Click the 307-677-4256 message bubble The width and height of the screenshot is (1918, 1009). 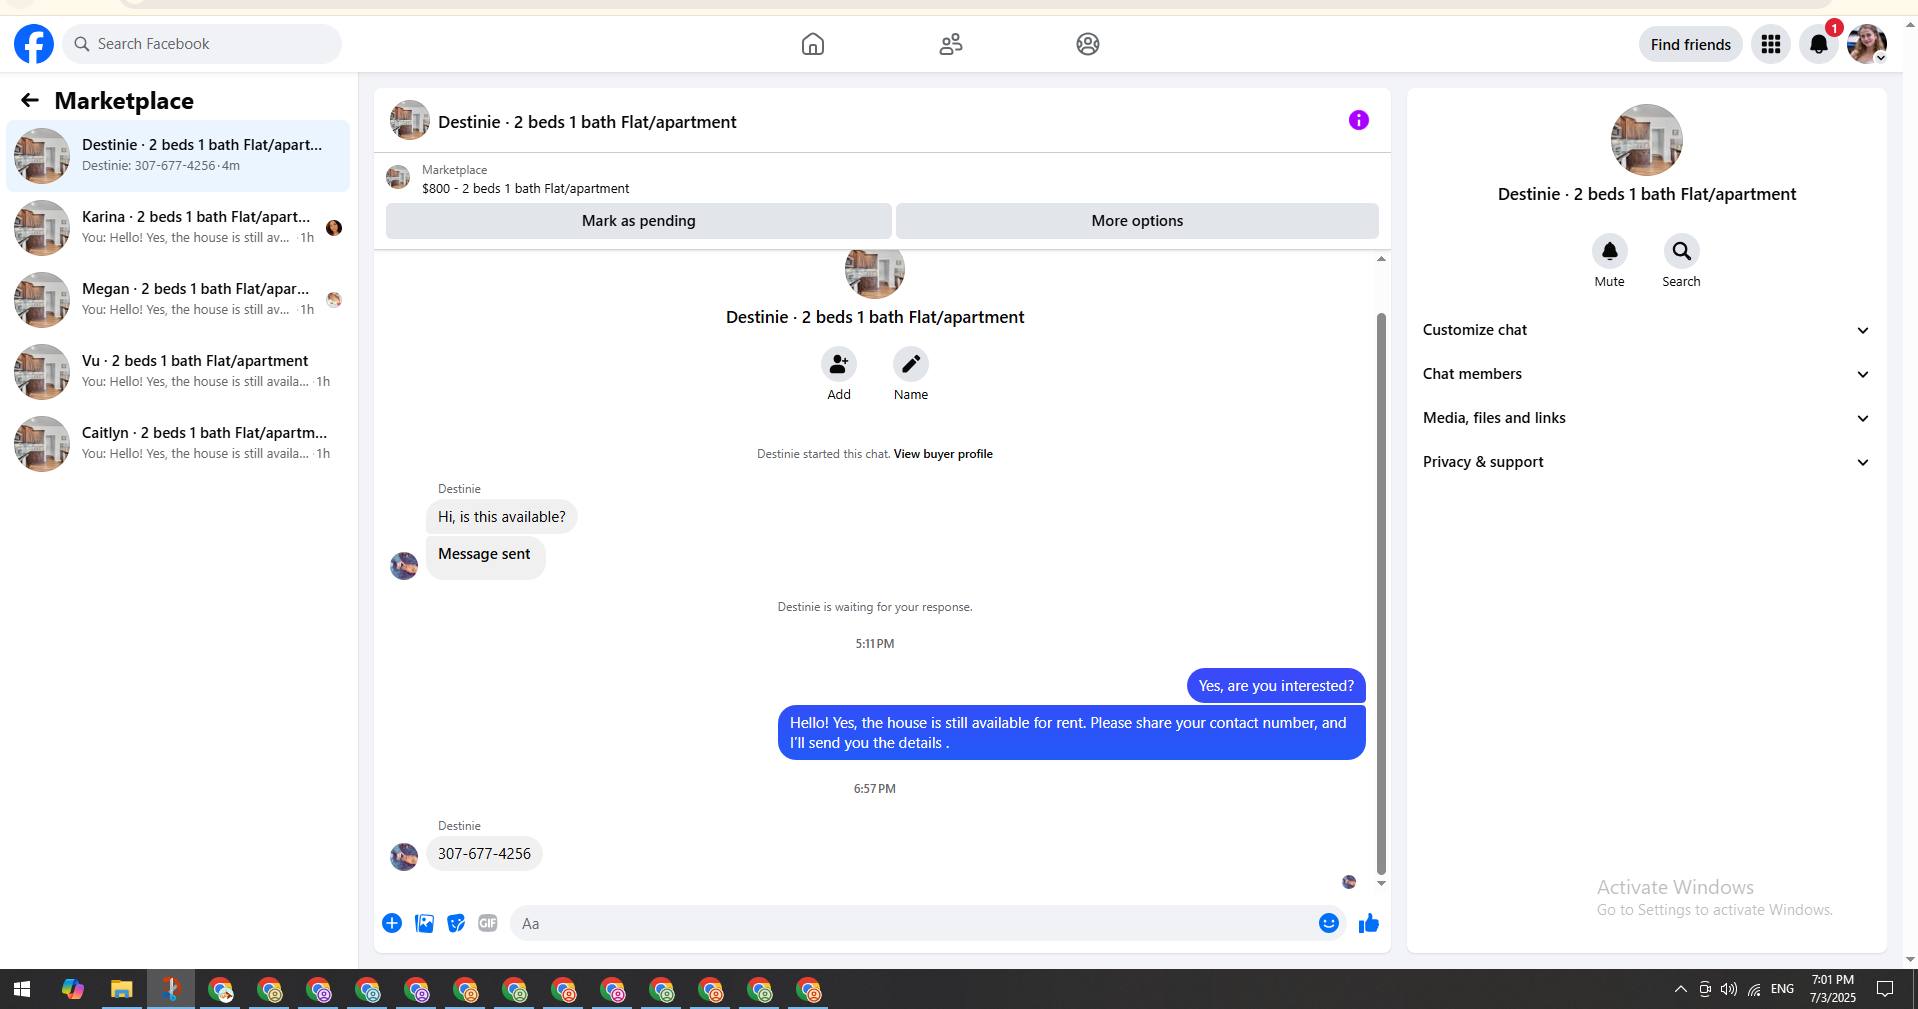pos(484,854)
